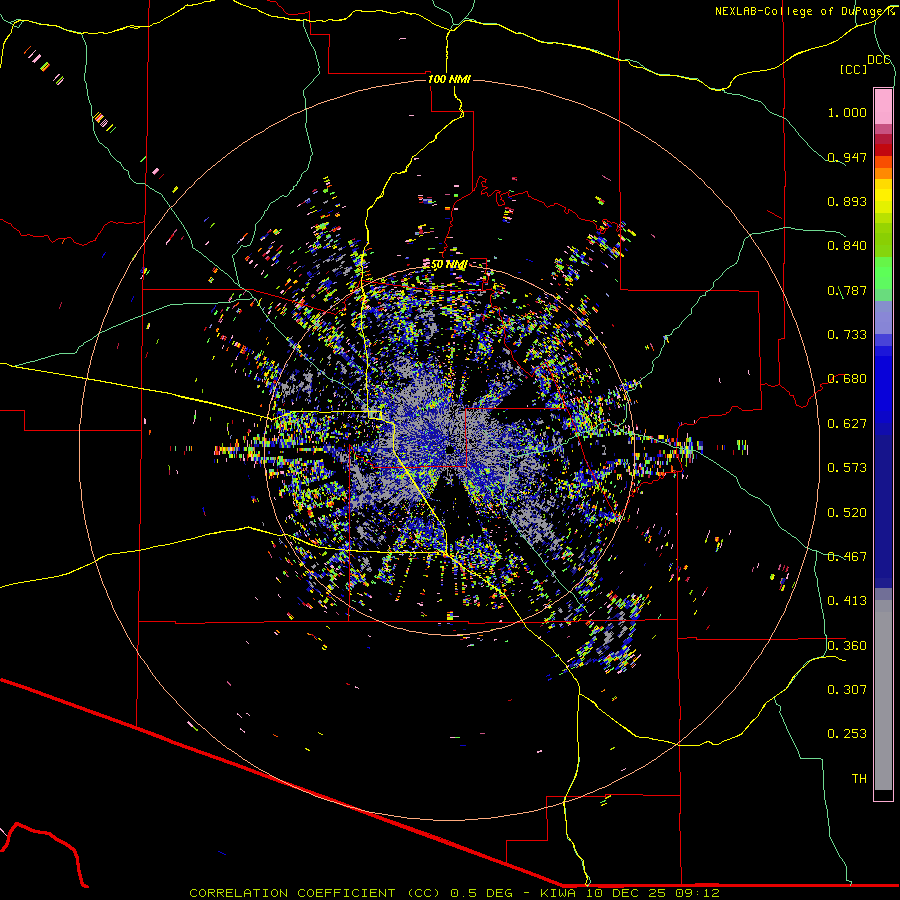Viewport: 900px width, 900px height.
Task: Click the 0.573 scale value
Action: tap(847, 468)
